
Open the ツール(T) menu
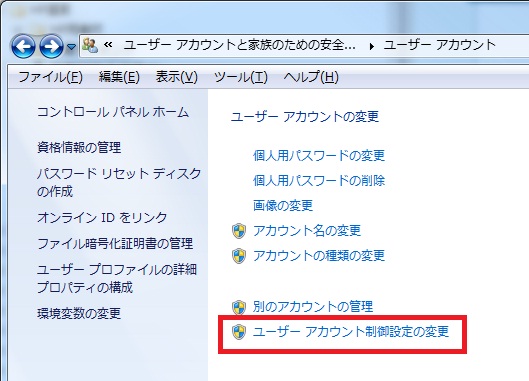coord(241,77)
